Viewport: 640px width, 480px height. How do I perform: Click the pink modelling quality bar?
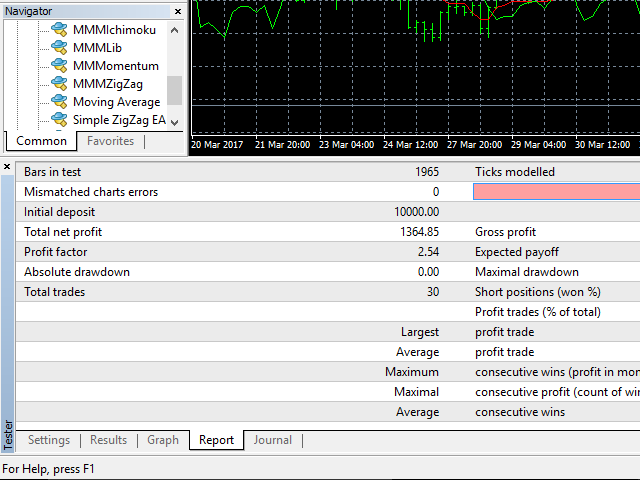pyautogui.click(x=556, y=192)
